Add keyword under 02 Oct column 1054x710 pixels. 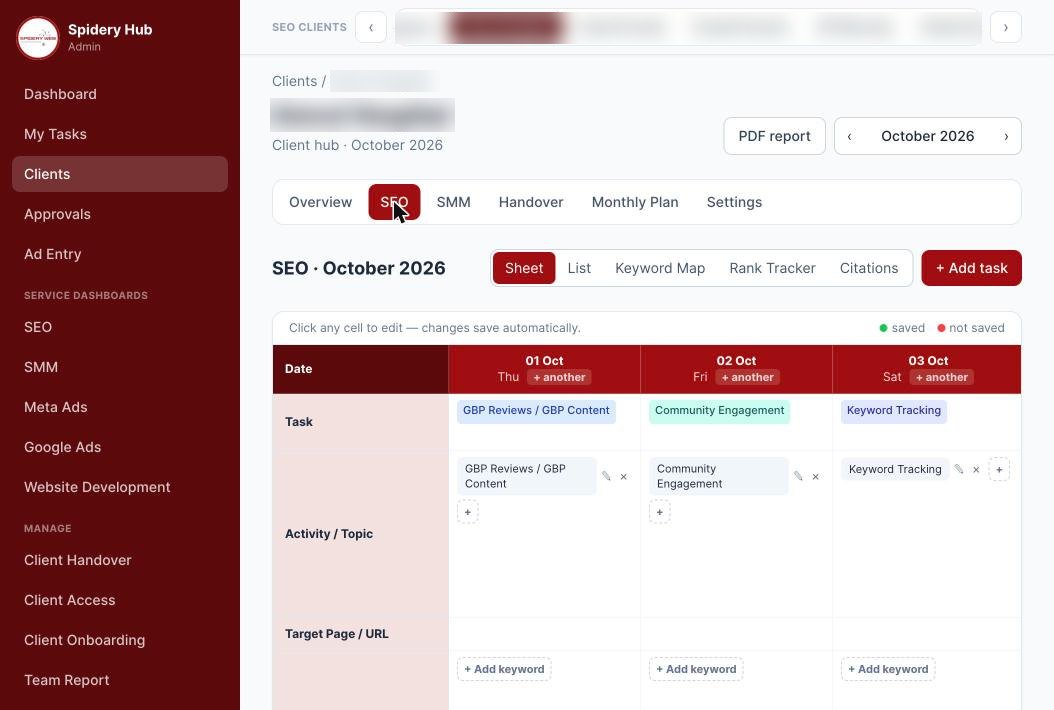click(696, 669)
